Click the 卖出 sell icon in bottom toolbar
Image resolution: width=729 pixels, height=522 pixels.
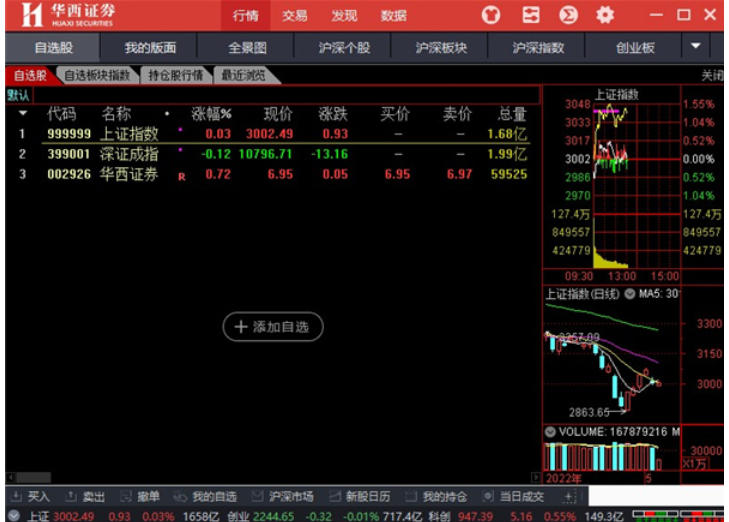[71, 497]
